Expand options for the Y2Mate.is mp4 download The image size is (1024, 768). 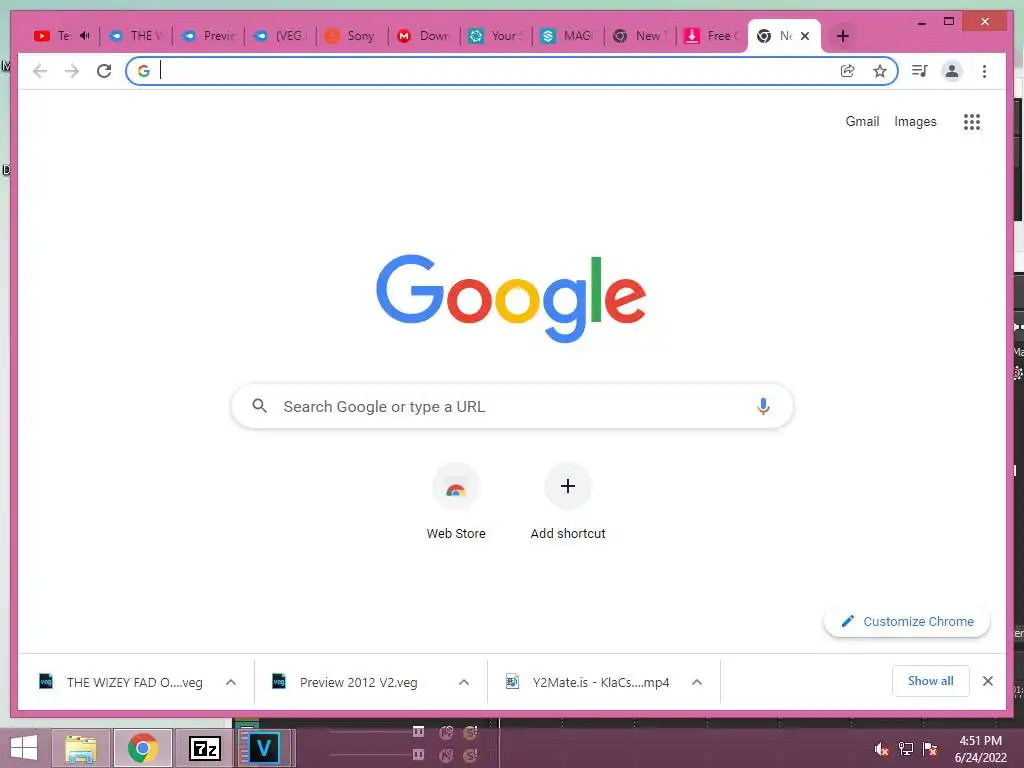pos(697,682)
